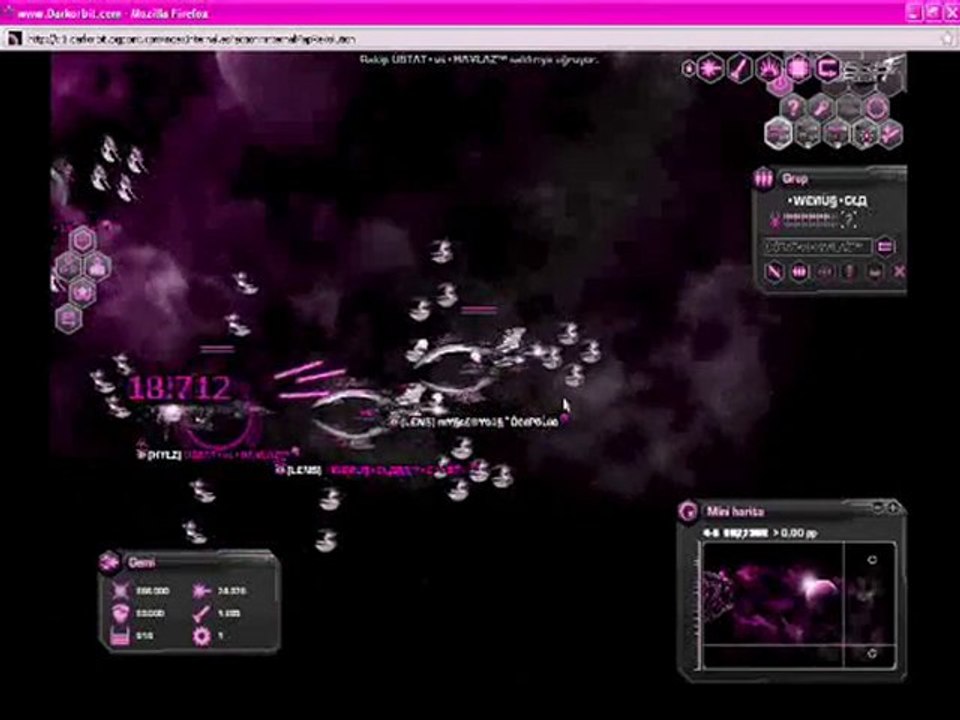Click the site identity icon left of the URL
Viewport: 960px width, 720px height.
[x=15, y=39]
